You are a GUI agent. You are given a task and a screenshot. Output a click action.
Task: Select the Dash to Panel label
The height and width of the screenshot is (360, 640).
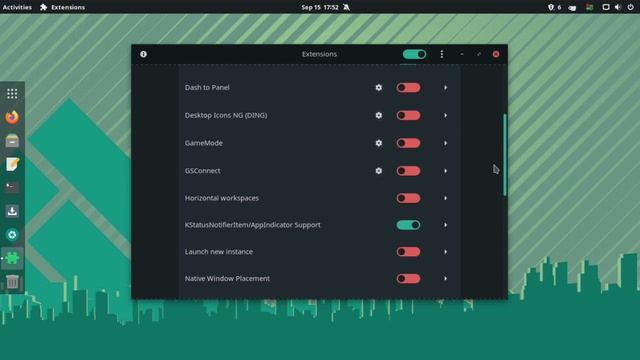[207, 87]
